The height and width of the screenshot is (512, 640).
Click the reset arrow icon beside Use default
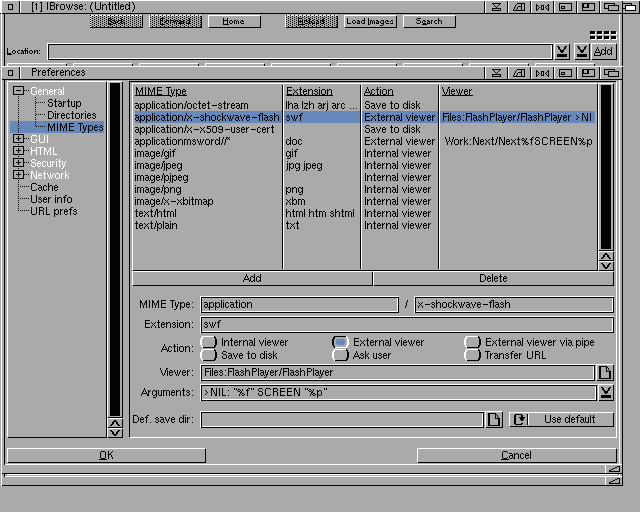click(x=519, y=420)
